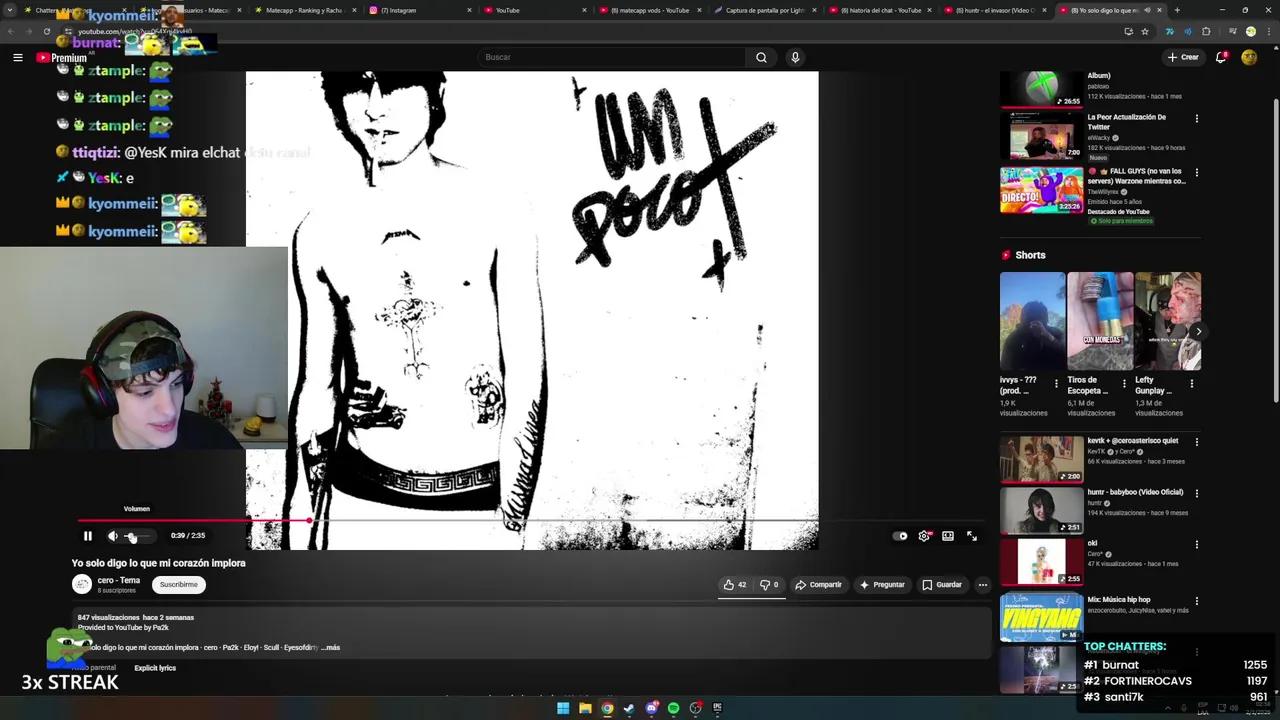This screenshot has height=720, width=1280.
Task: Adjust the volume slider handle
Action: [131, 537]
